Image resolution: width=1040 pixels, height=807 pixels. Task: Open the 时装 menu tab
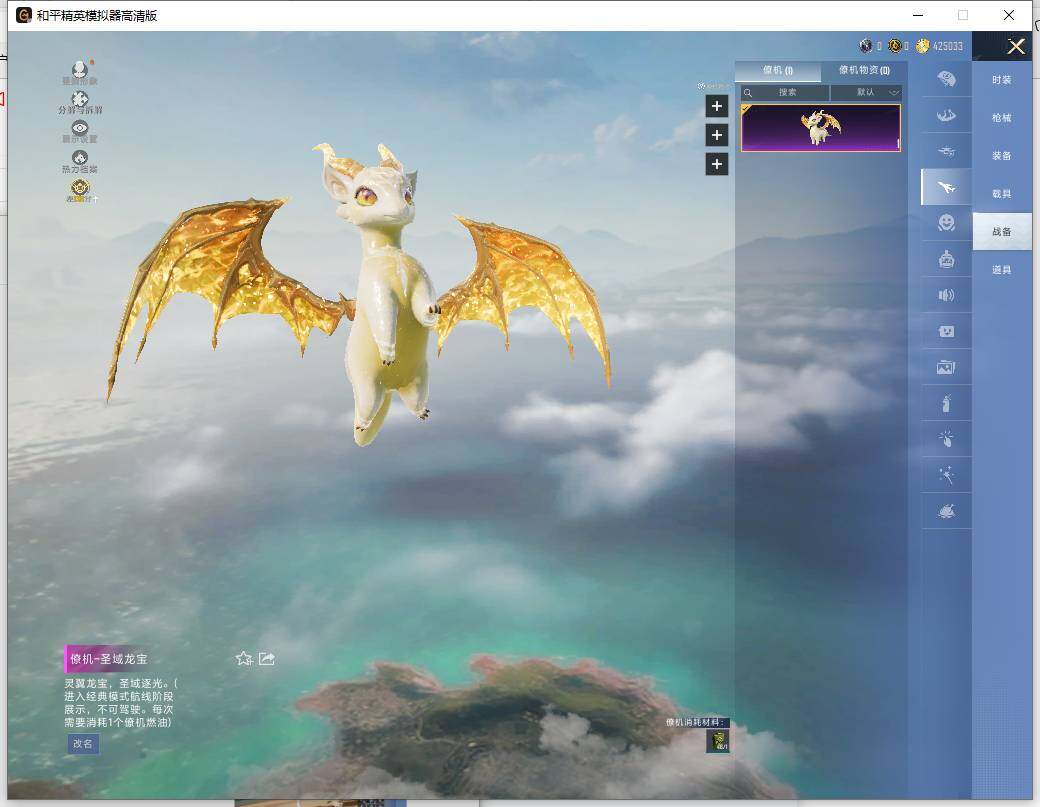(1002, 80)
